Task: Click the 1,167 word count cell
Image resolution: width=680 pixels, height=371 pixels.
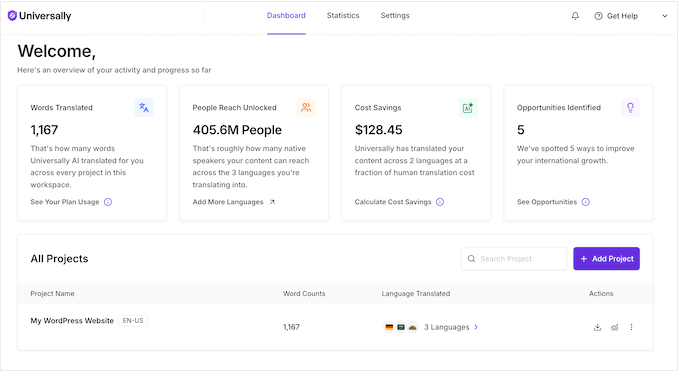Action: tap(291, 327)
